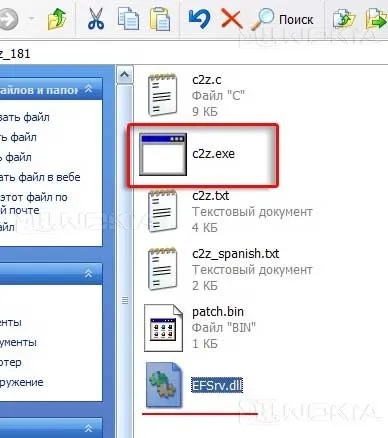Screen dimensions: 388x438
Task: Click sidebar places link ending 'ютер'
Action: pyautogui.click(x=11, y=362)
